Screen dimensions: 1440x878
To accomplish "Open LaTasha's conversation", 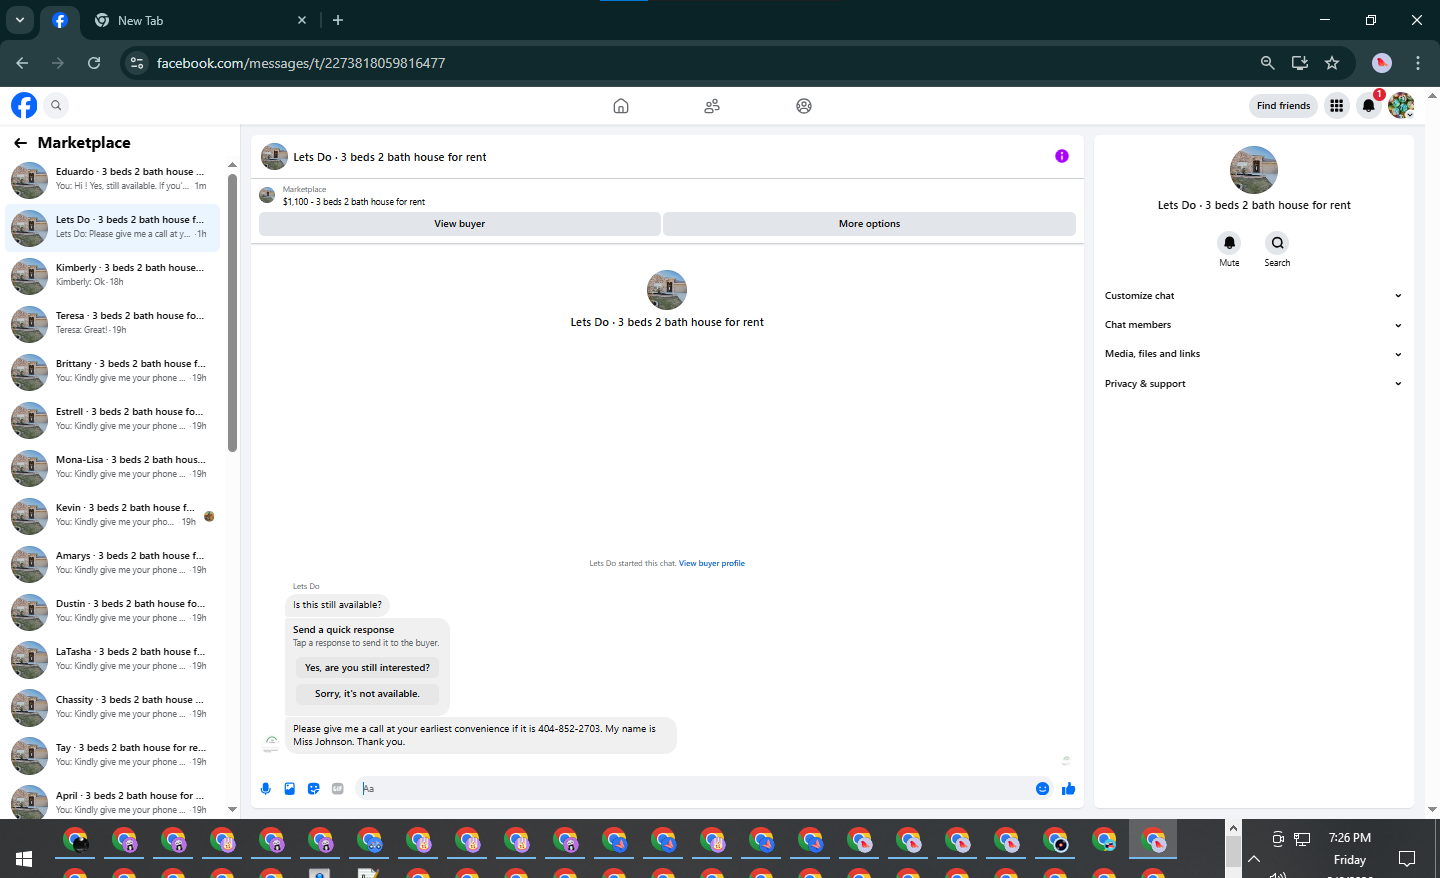I will pyautogui.click(x=112, y=659).
